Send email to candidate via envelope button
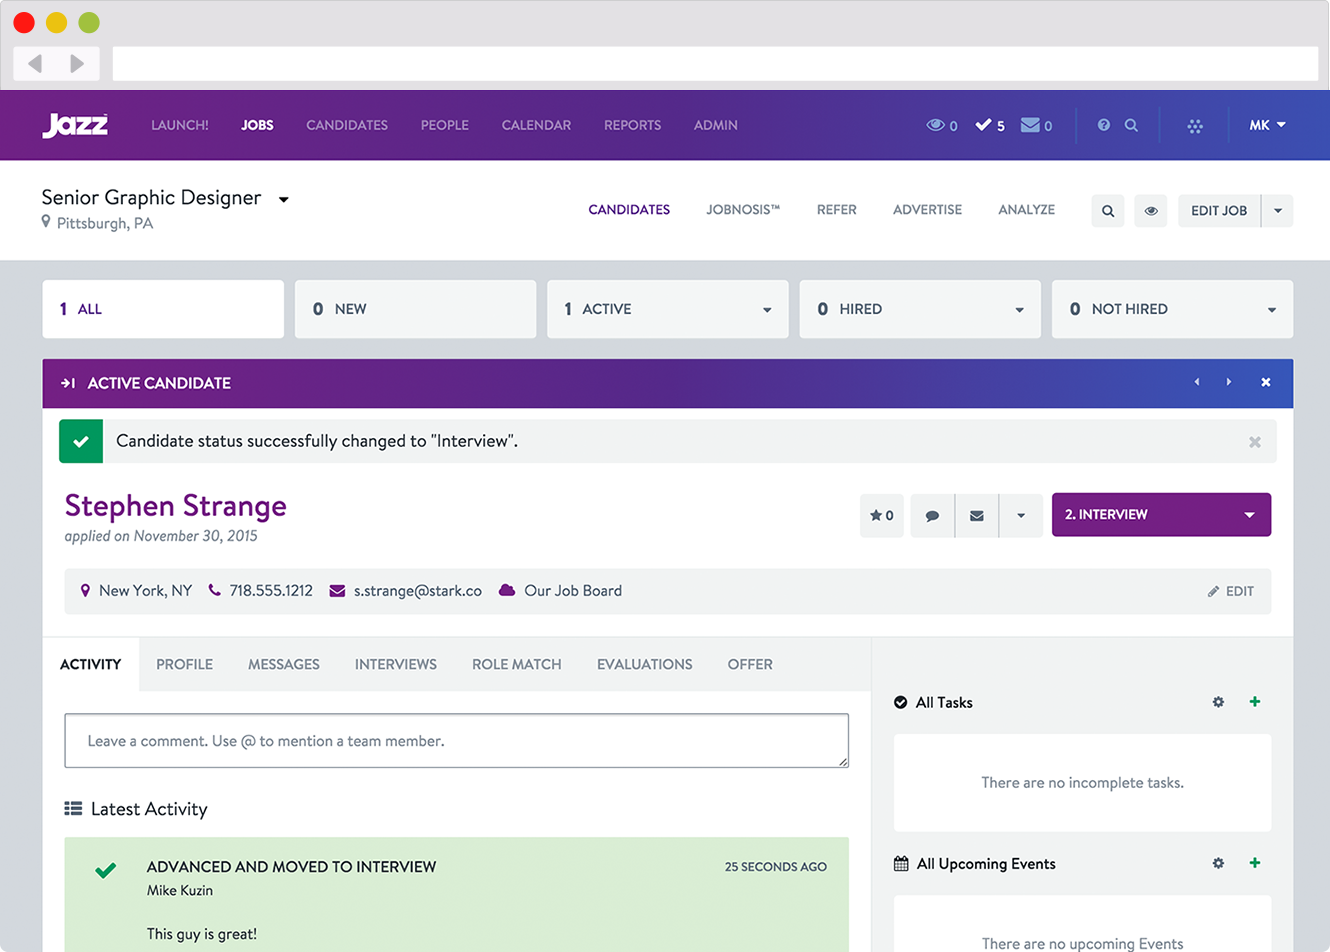 point(977,515)
